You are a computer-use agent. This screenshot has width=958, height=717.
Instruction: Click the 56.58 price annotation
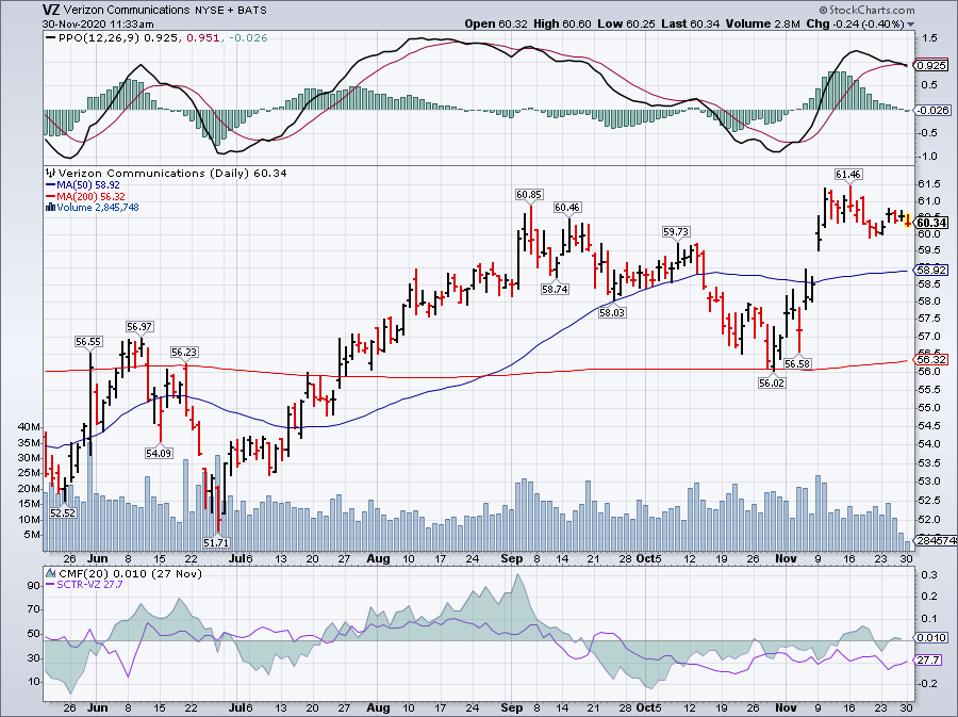click(797, 364)
